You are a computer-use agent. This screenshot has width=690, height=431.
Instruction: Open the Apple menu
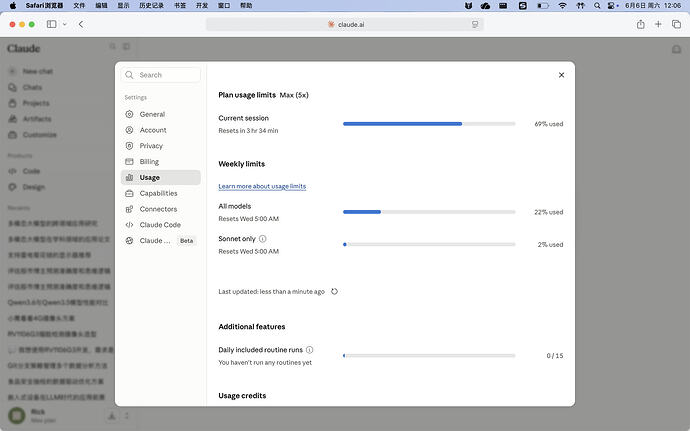[13, 5]
